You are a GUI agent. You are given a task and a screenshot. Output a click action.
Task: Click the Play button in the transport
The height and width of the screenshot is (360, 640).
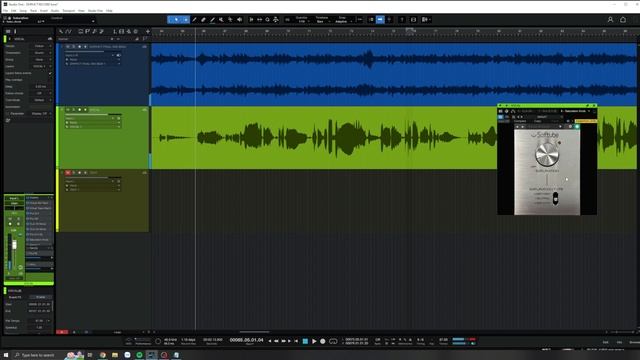point(314,341)
